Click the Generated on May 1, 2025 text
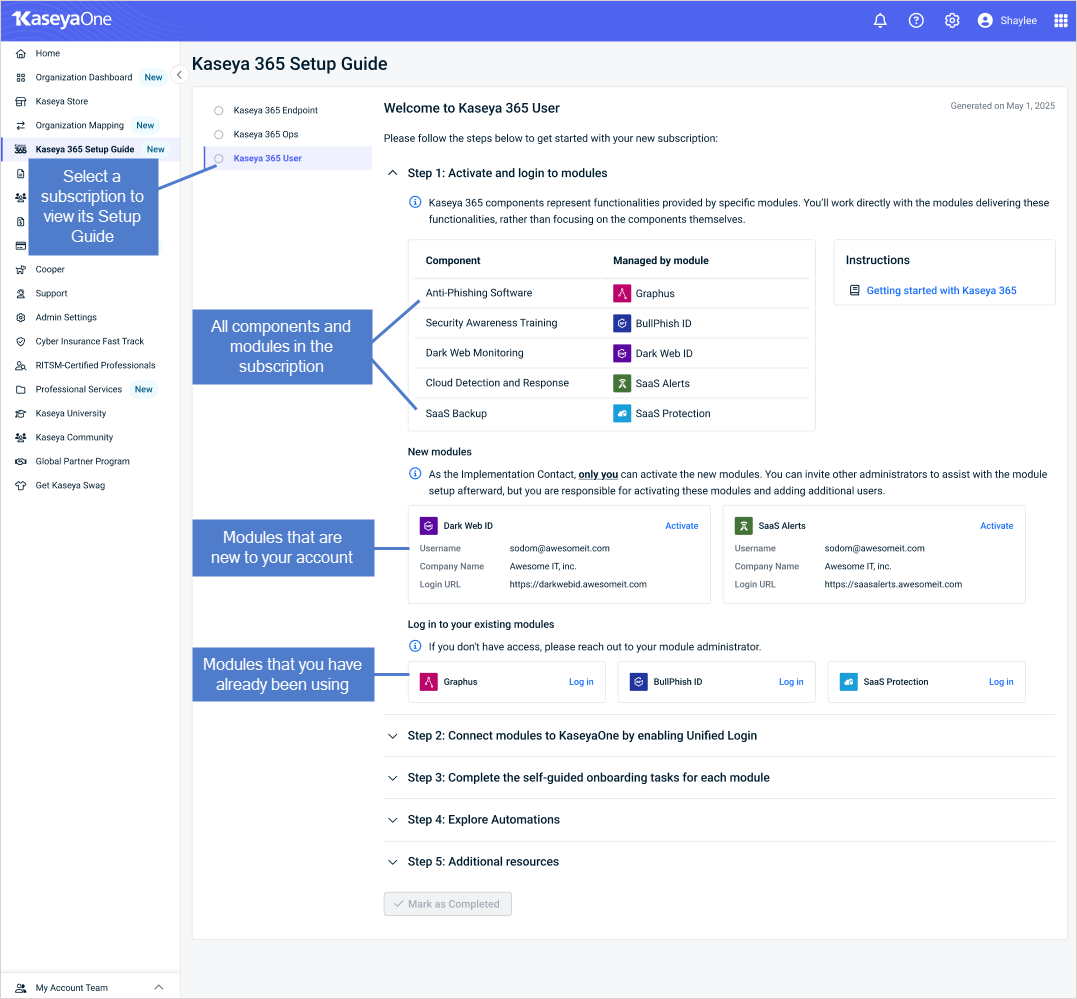This screenshot has height=999, width=1077. pyautogui.click(x=1002, y=106)
